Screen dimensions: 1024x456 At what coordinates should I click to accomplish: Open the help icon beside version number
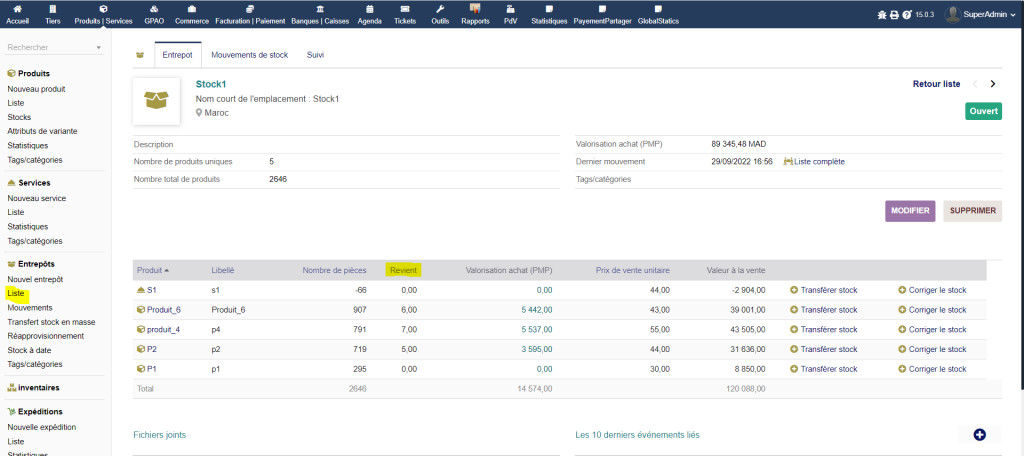coord(906,15)
